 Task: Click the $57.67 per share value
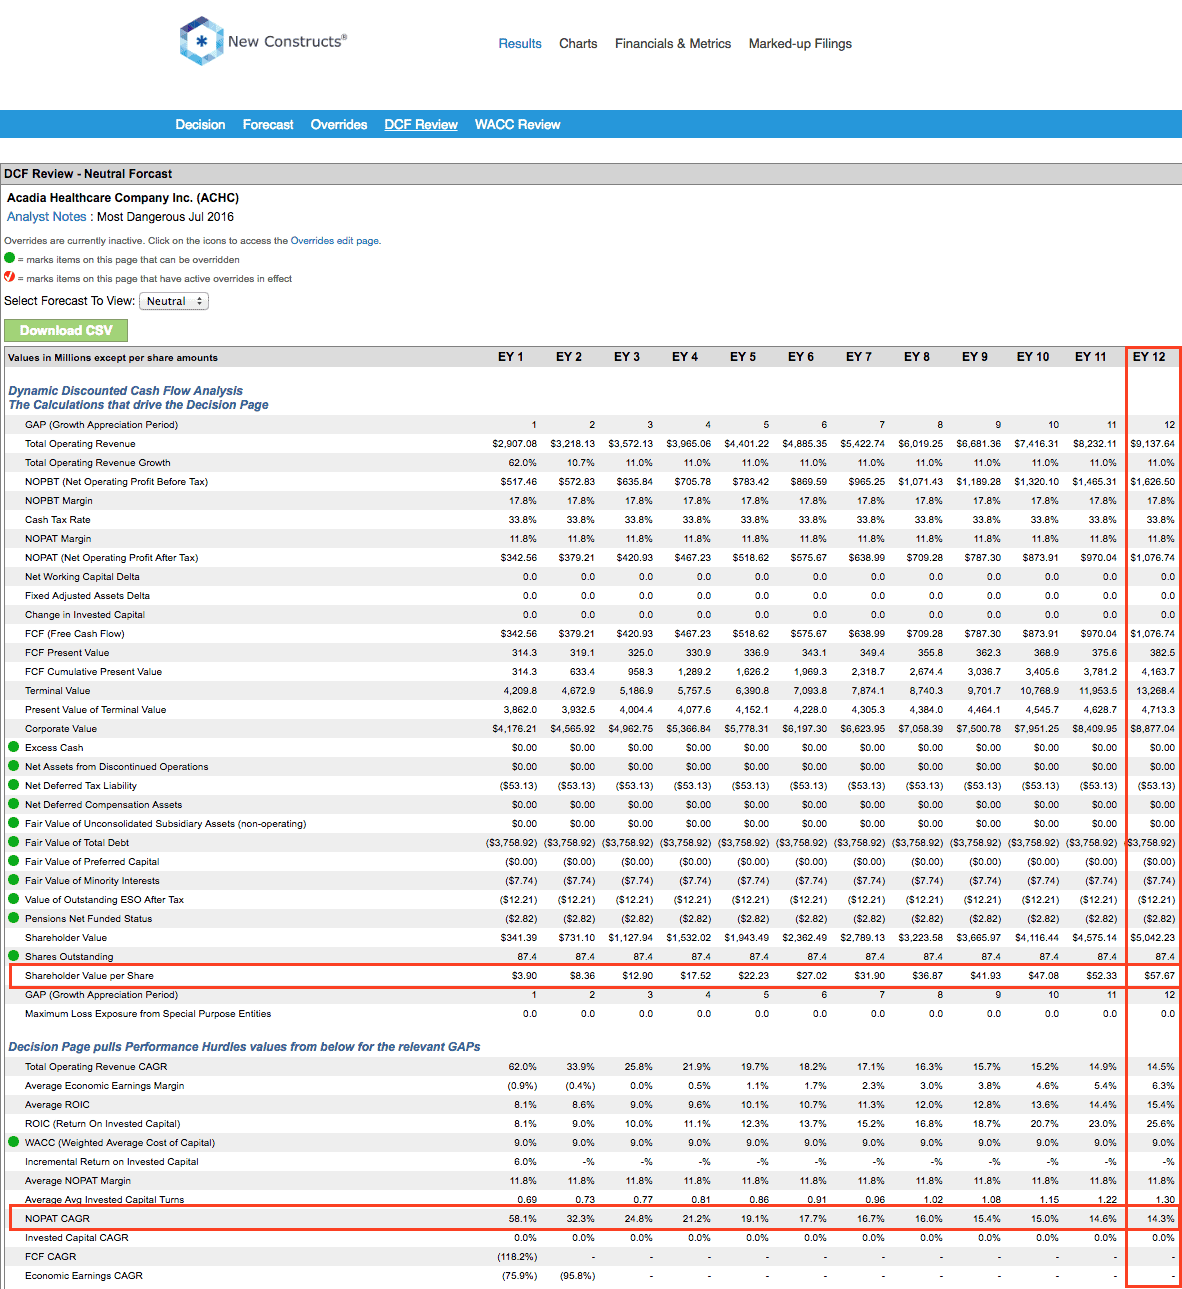(1160, 976)
